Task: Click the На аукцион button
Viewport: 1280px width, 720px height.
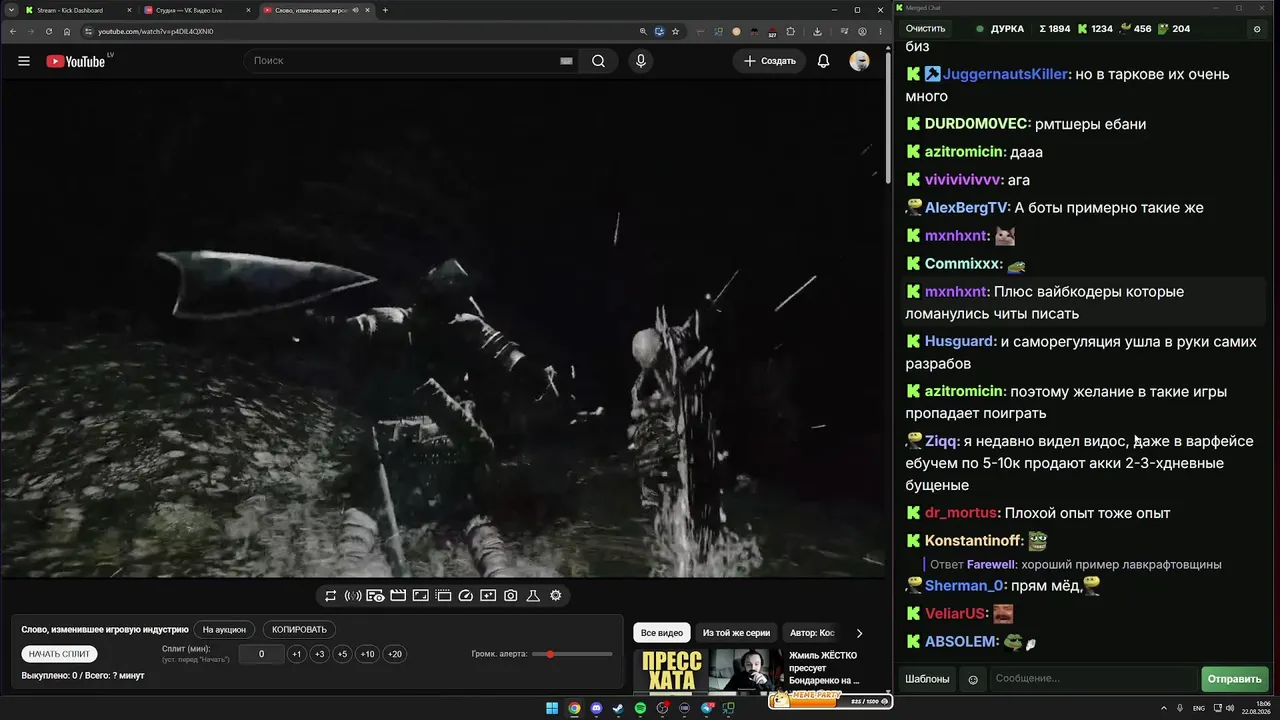Action: [224, 630]
